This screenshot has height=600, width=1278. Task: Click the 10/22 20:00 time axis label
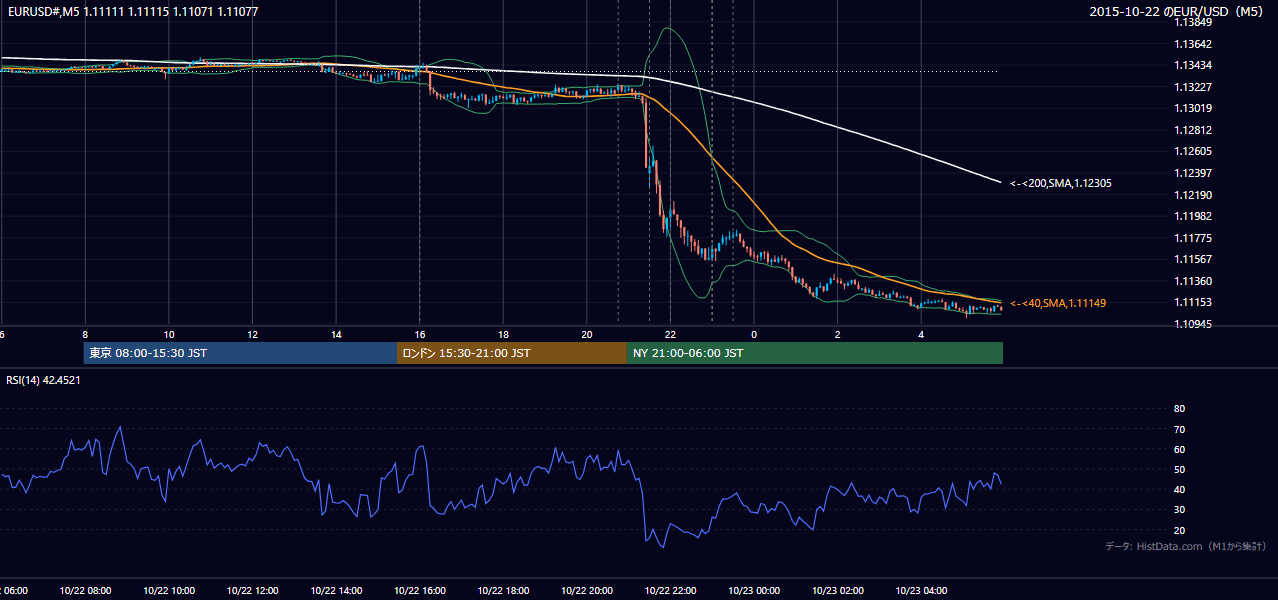(587, 591)
